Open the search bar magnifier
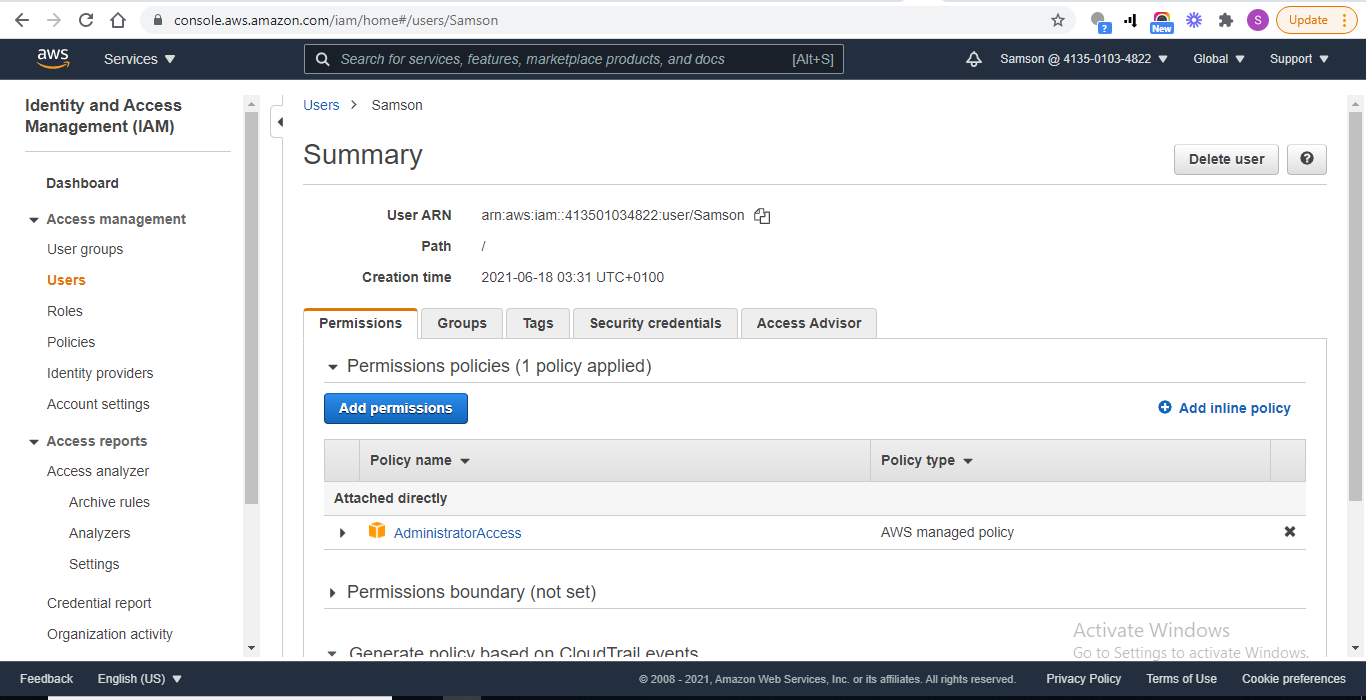The image size is (1366, 700). (322, 58)
